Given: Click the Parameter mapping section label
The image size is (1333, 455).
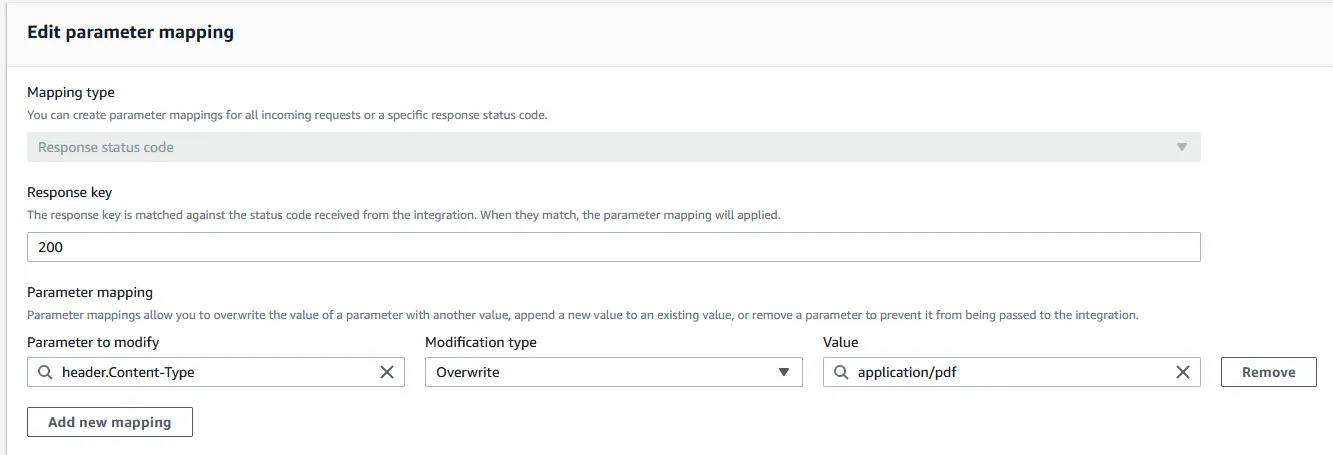Looking at the screenshot, I should tap(90, 292).
